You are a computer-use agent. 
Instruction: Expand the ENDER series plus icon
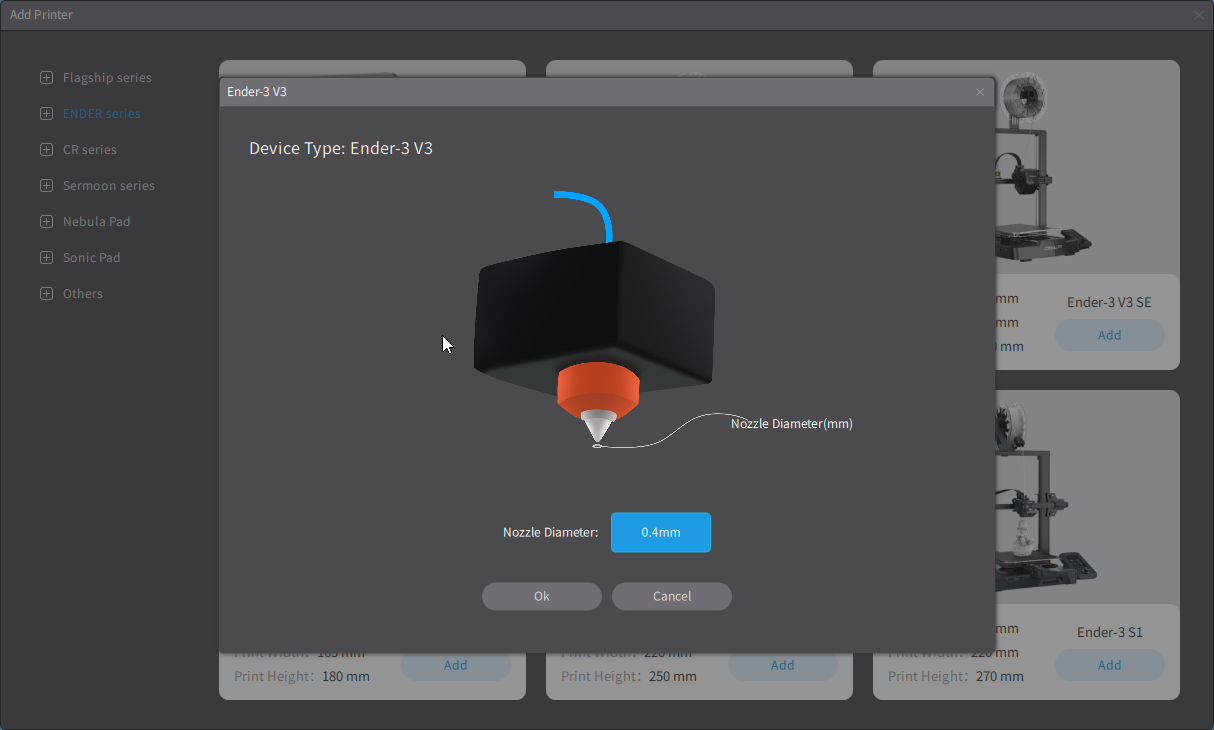coord(46,114)
